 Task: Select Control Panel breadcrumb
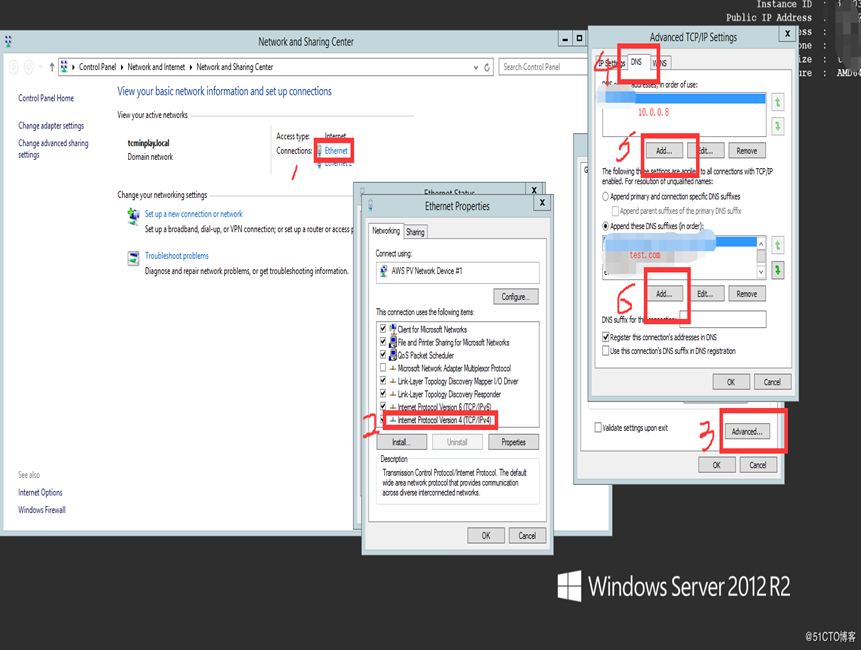tap(97, 67)
